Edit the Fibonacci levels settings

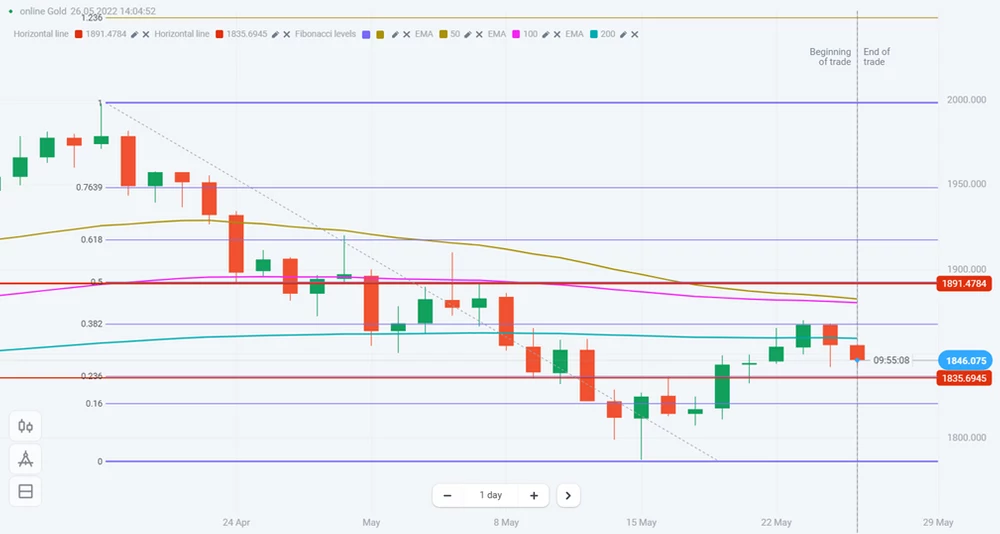(395, 34)
